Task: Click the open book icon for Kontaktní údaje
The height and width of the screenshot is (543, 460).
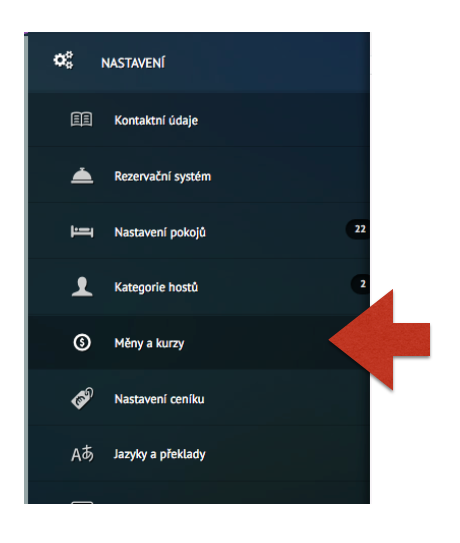Action: point(81,120)
